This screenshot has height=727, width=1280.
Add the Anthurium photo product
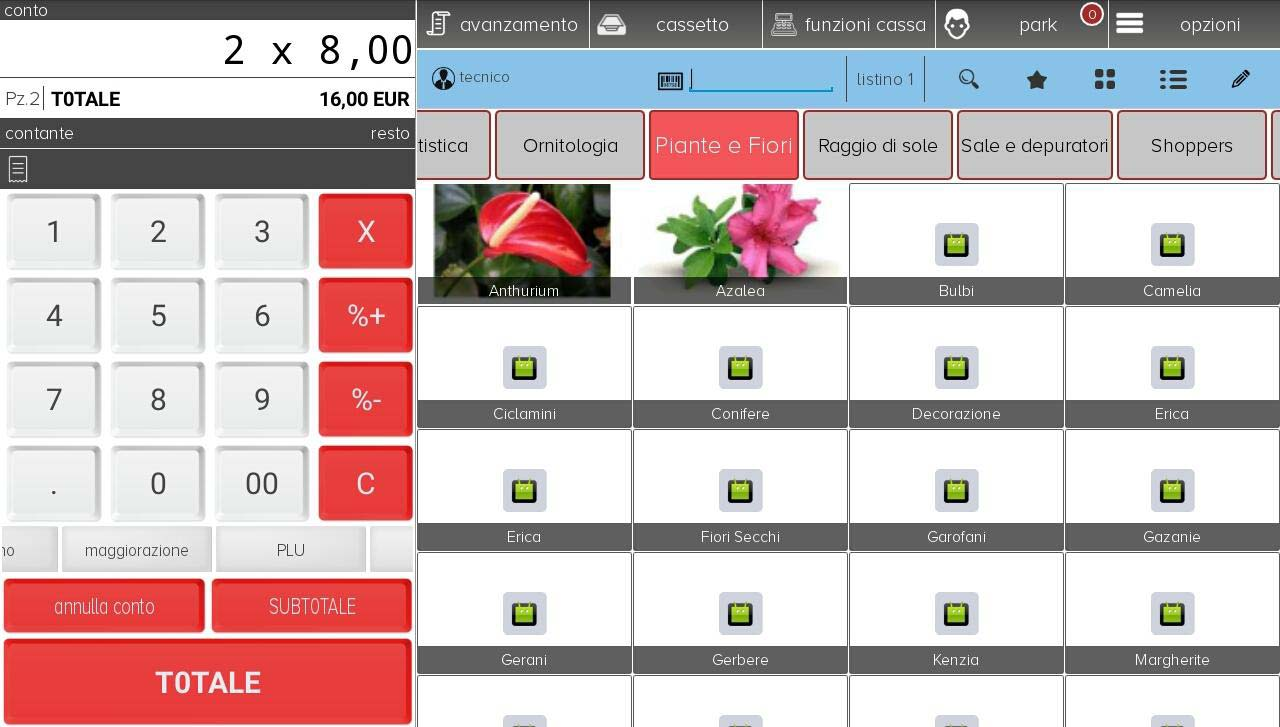coord(524,243)
